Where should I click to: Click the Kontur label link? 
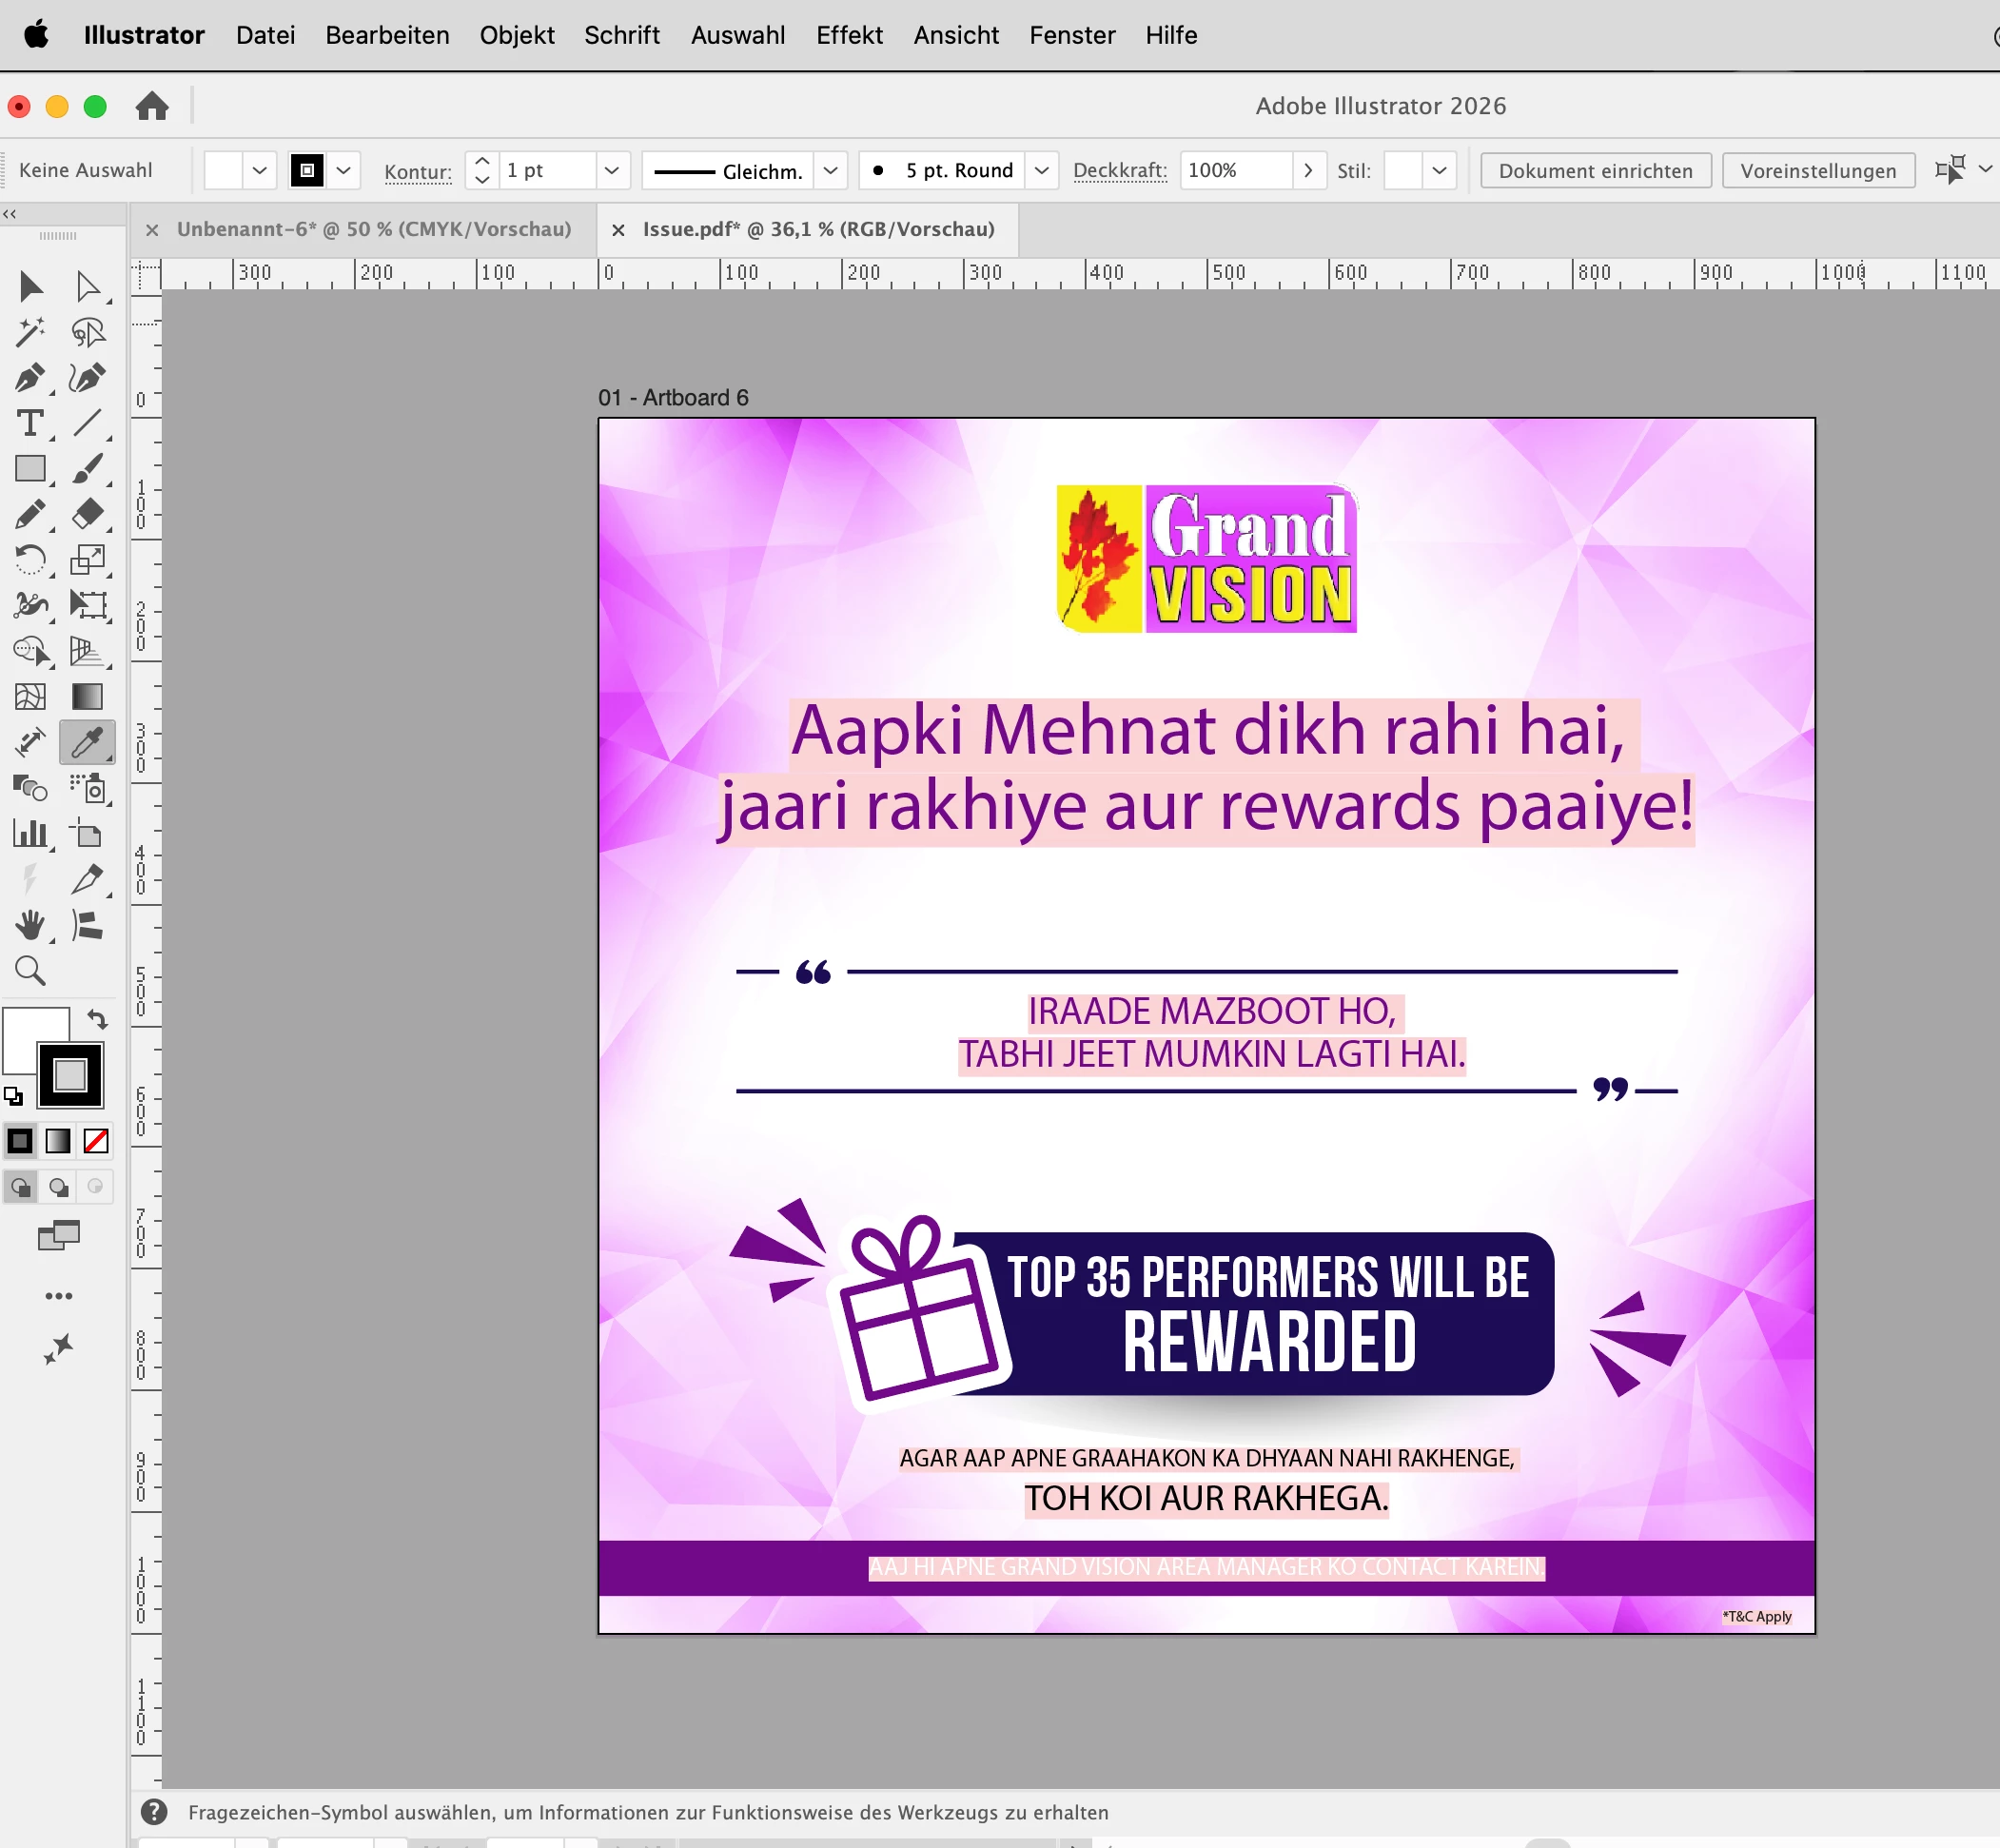point(418,171)
